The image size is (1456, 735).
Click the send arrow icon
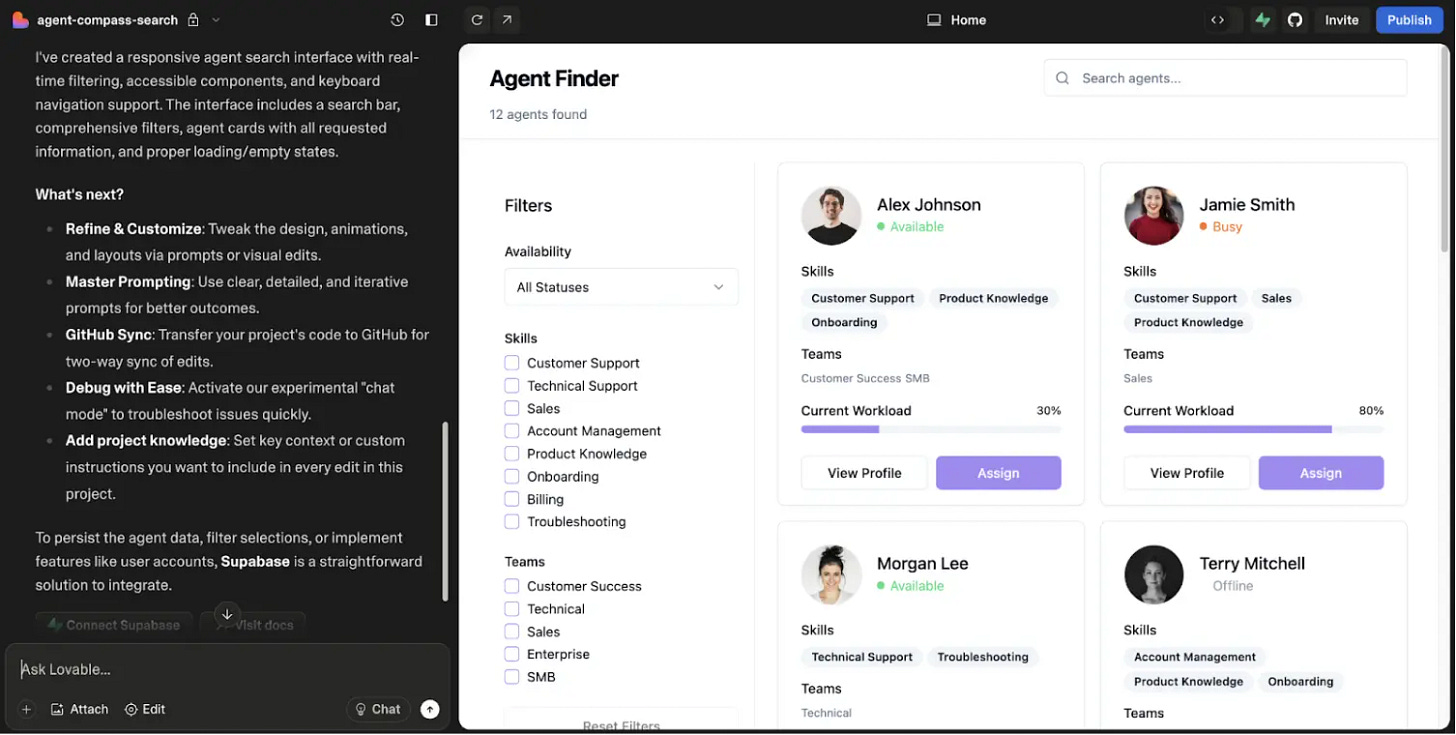click(x=430, y=709)
